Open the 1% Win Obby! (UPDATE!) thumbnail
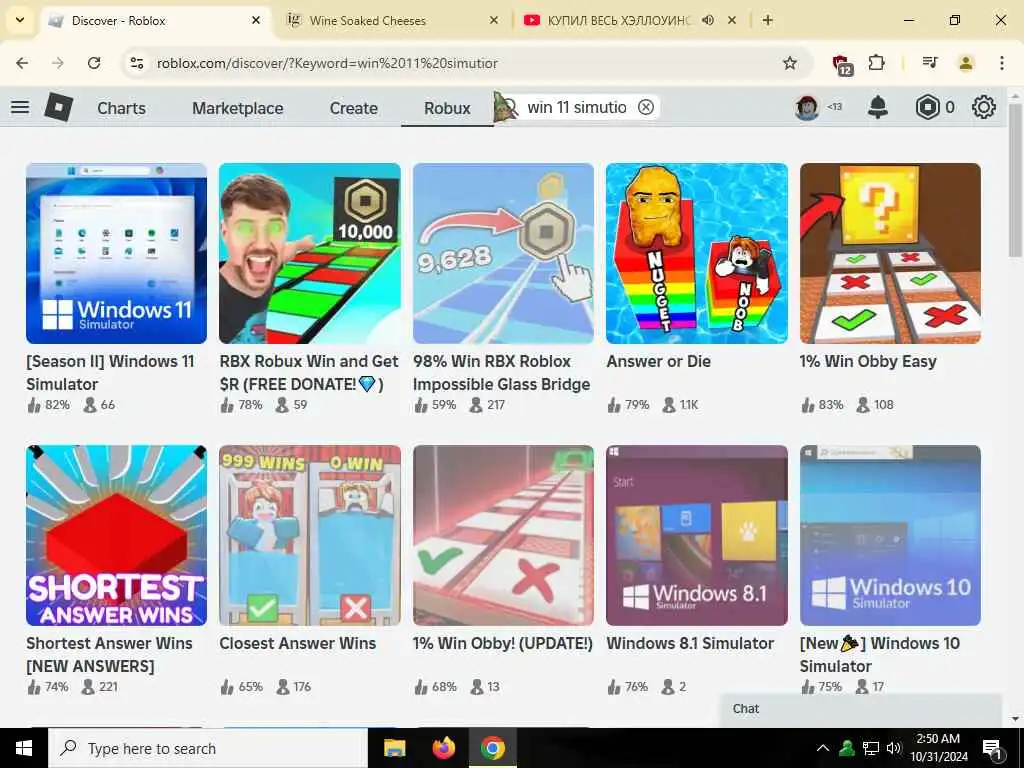 [504, 536]
